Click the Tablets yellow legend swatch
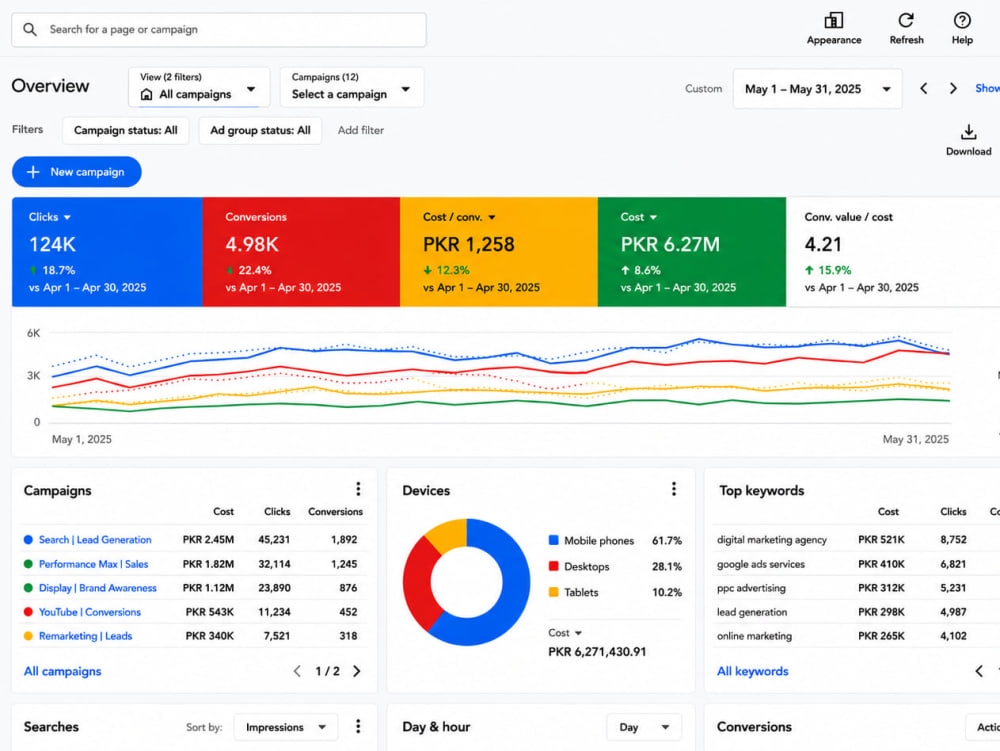1000x751 pixels. 554,592
